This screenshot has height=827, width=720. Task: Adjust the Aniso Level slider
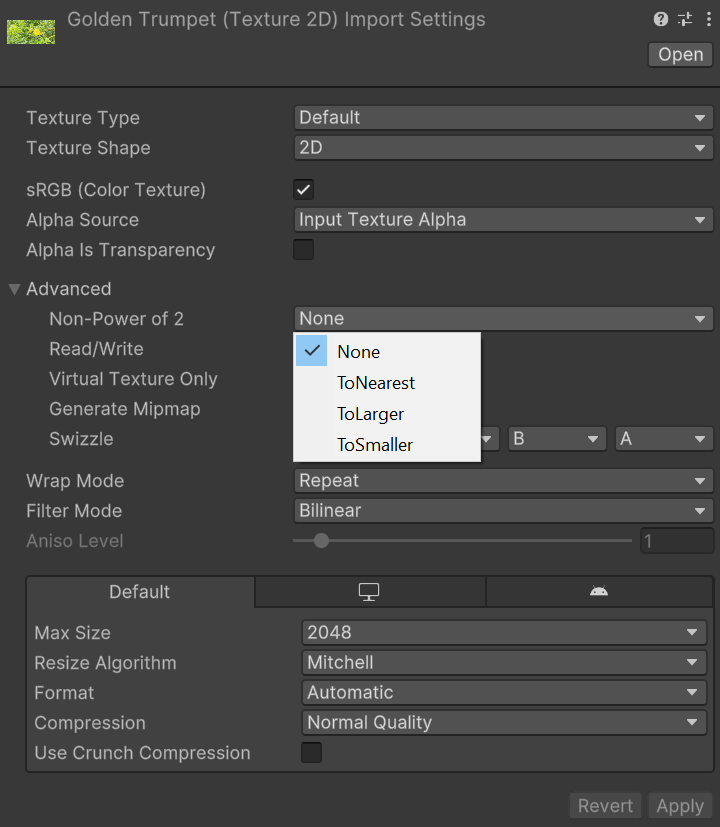coord(320,540)
